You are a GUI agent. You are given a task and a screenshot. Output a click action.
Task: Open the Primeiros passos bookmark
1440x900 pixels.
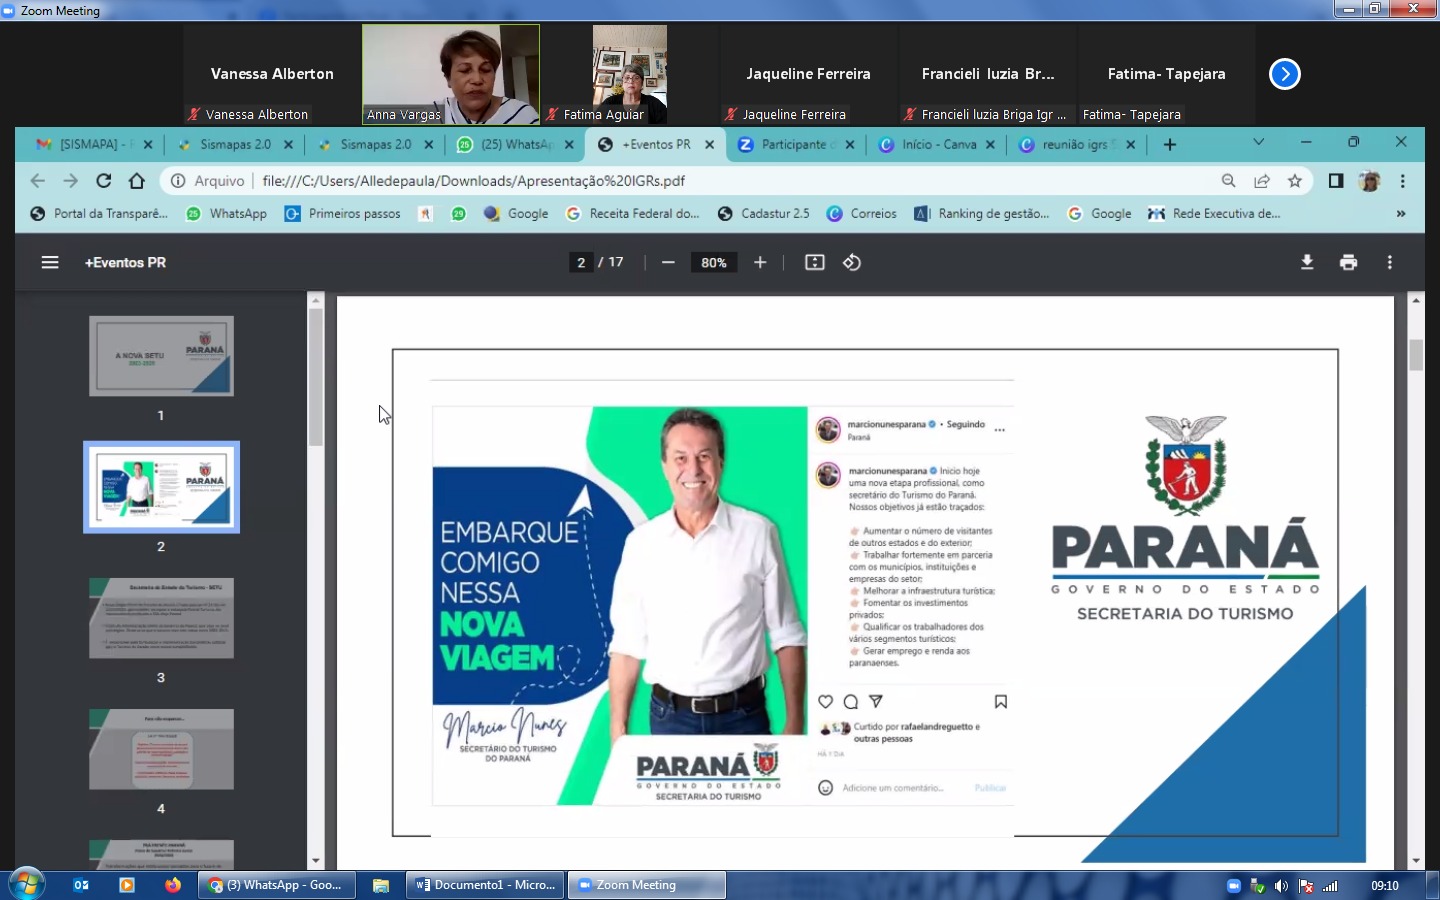coord(343,213)
